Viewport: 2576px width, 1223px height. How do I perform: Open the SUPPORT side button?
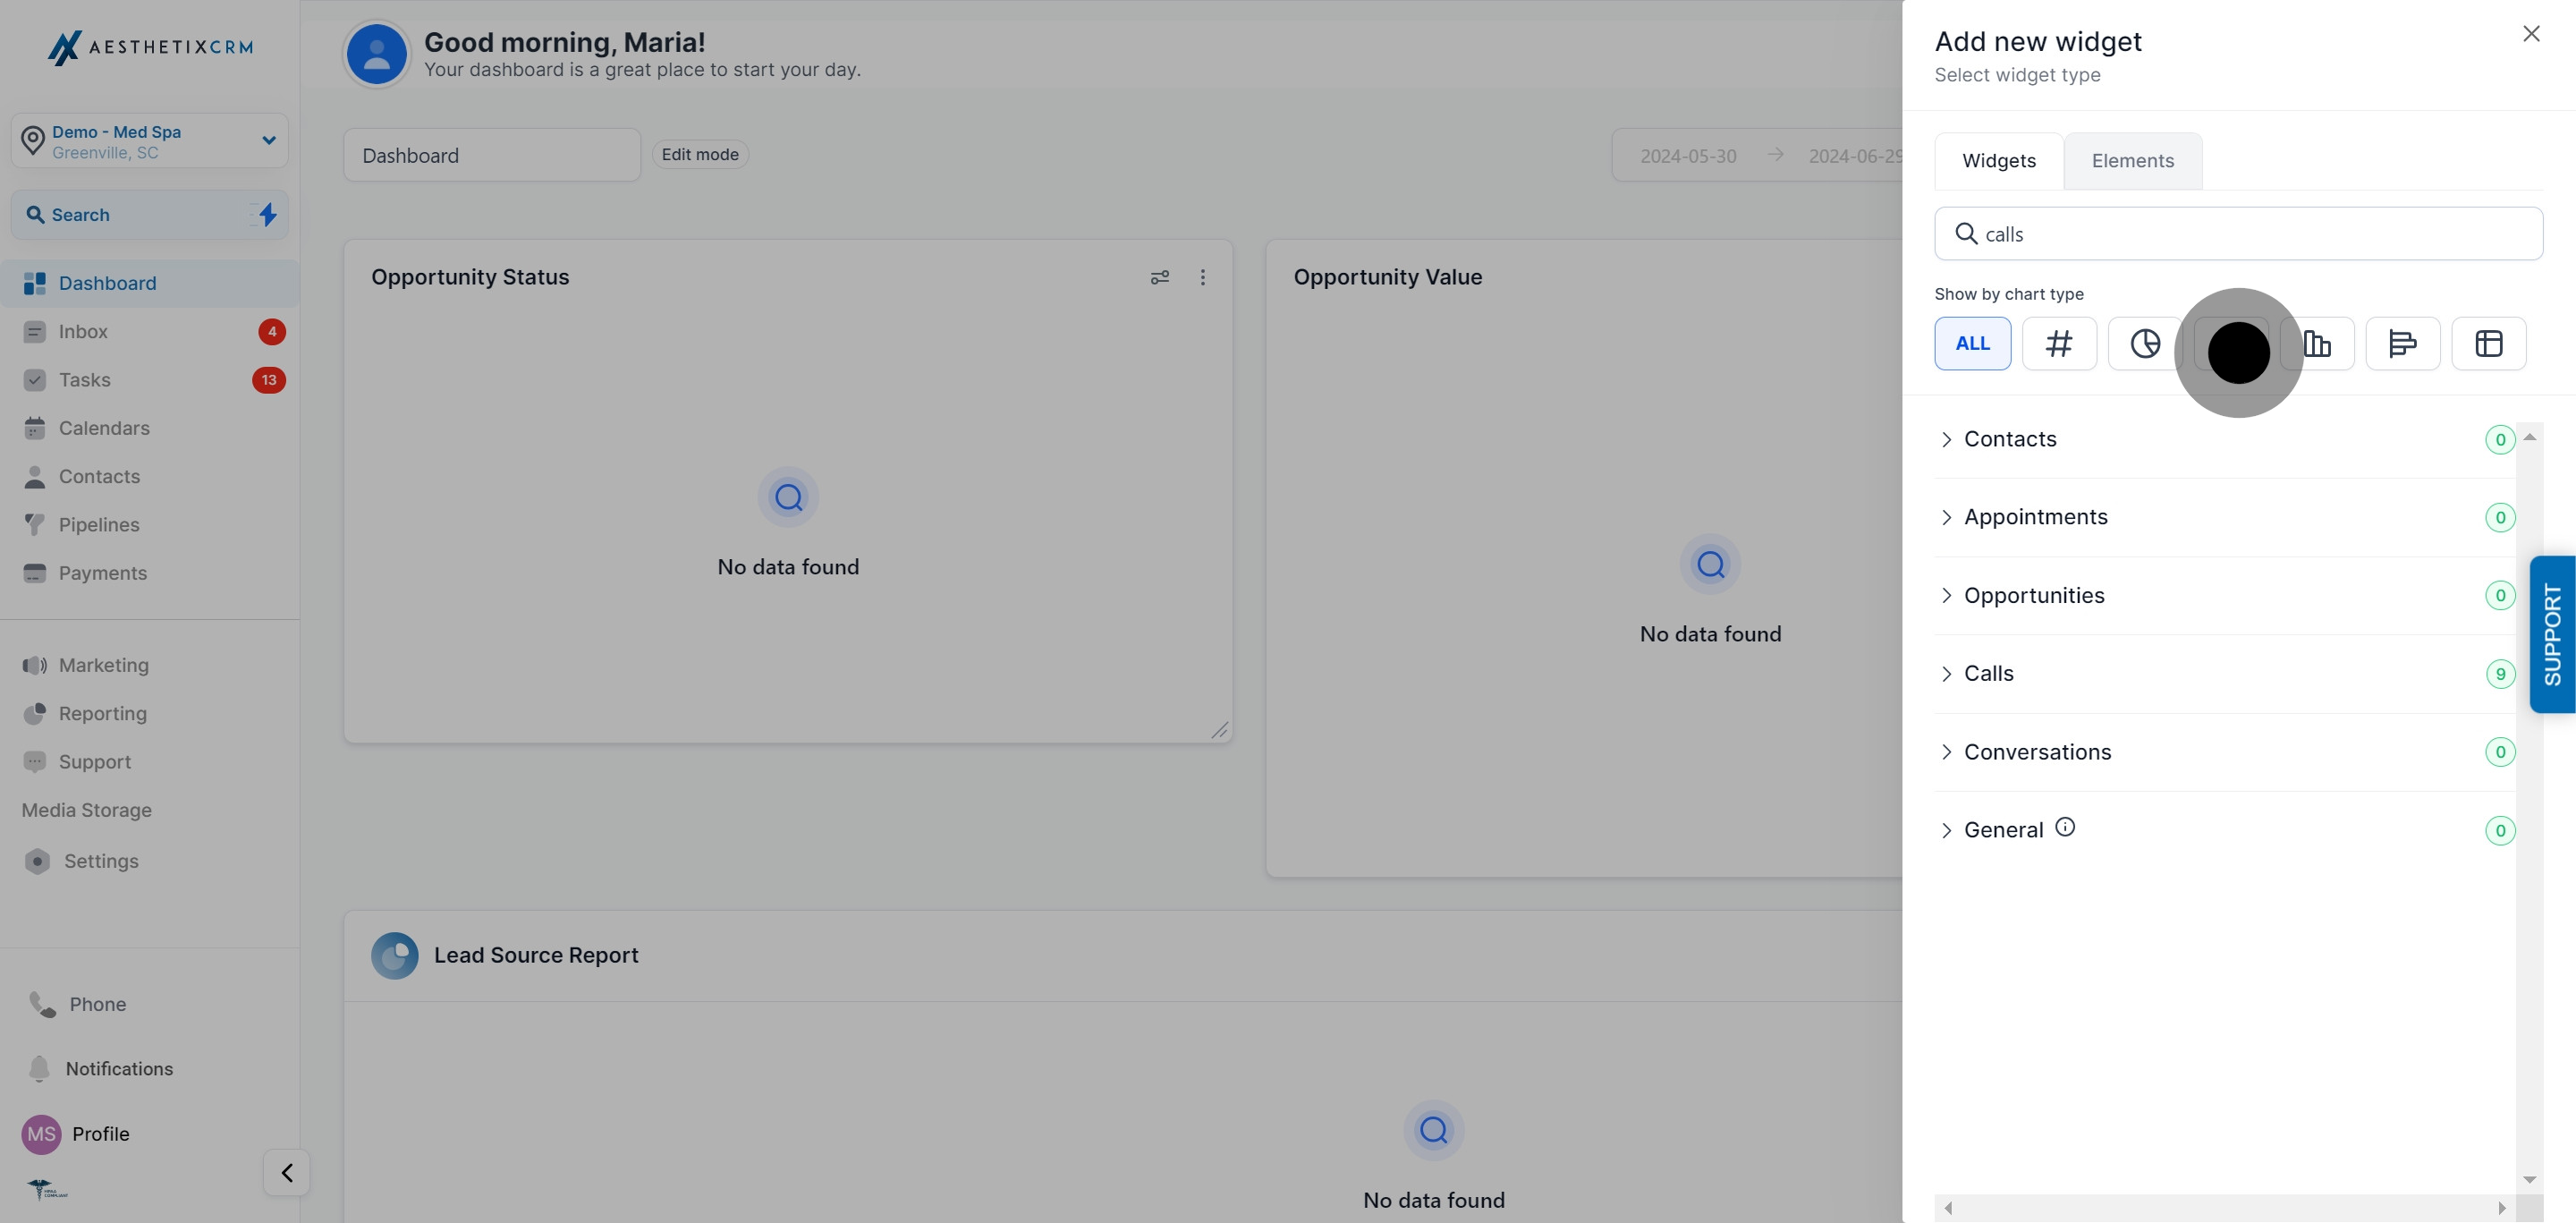(x=2552, y=634)
